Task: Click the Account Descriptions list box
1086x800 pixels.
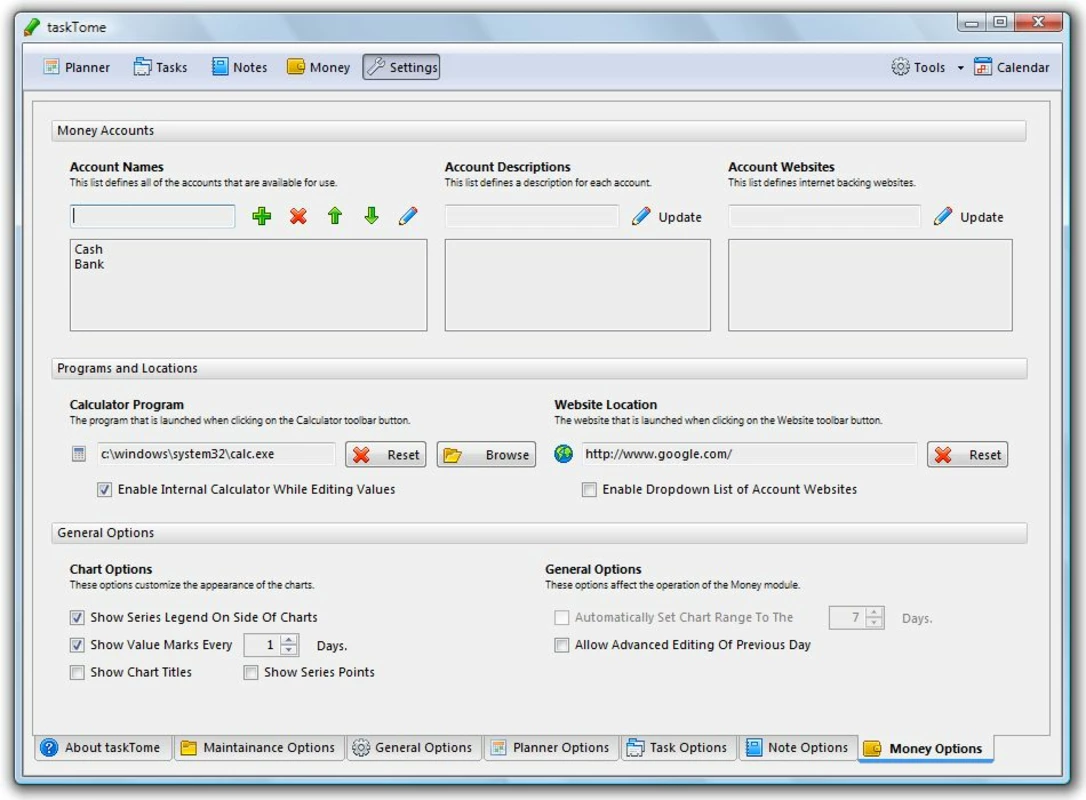Action: click(578, 285)
